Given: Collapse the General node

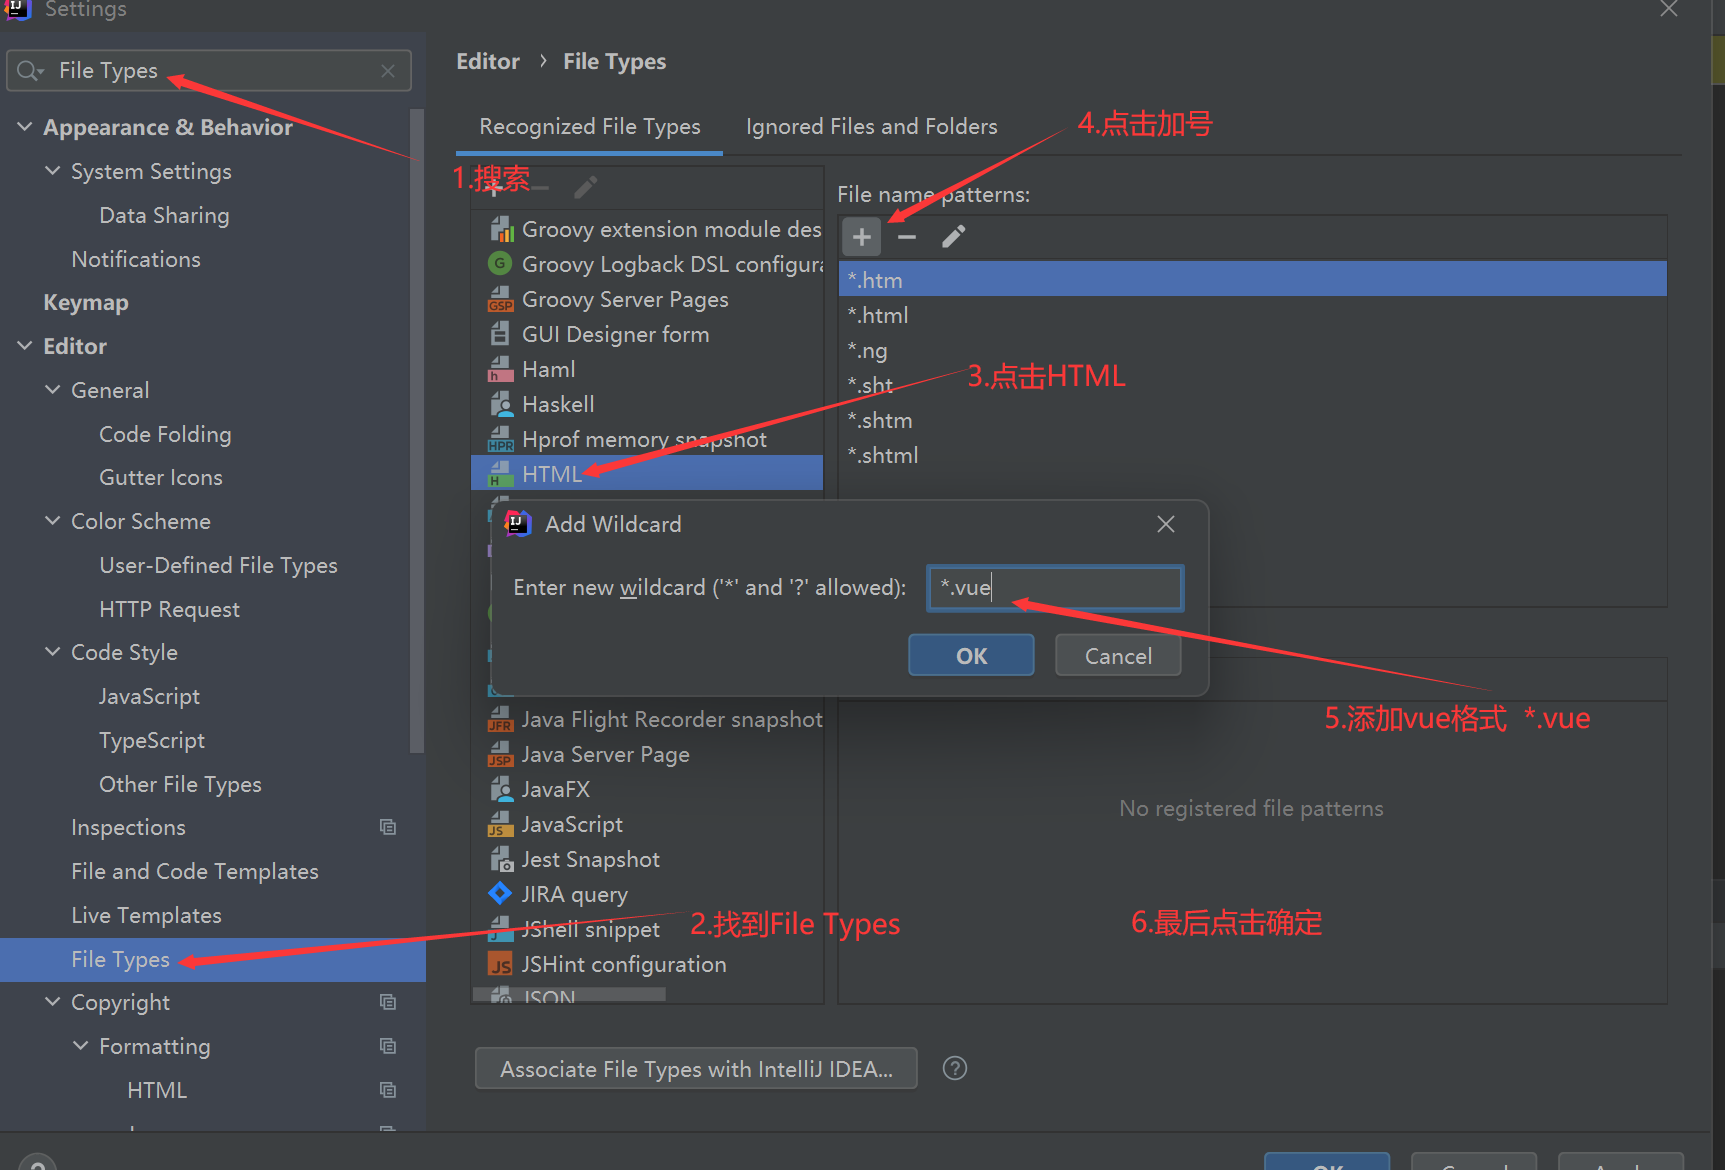Looking at the screenshot, I should coord(53,390).
